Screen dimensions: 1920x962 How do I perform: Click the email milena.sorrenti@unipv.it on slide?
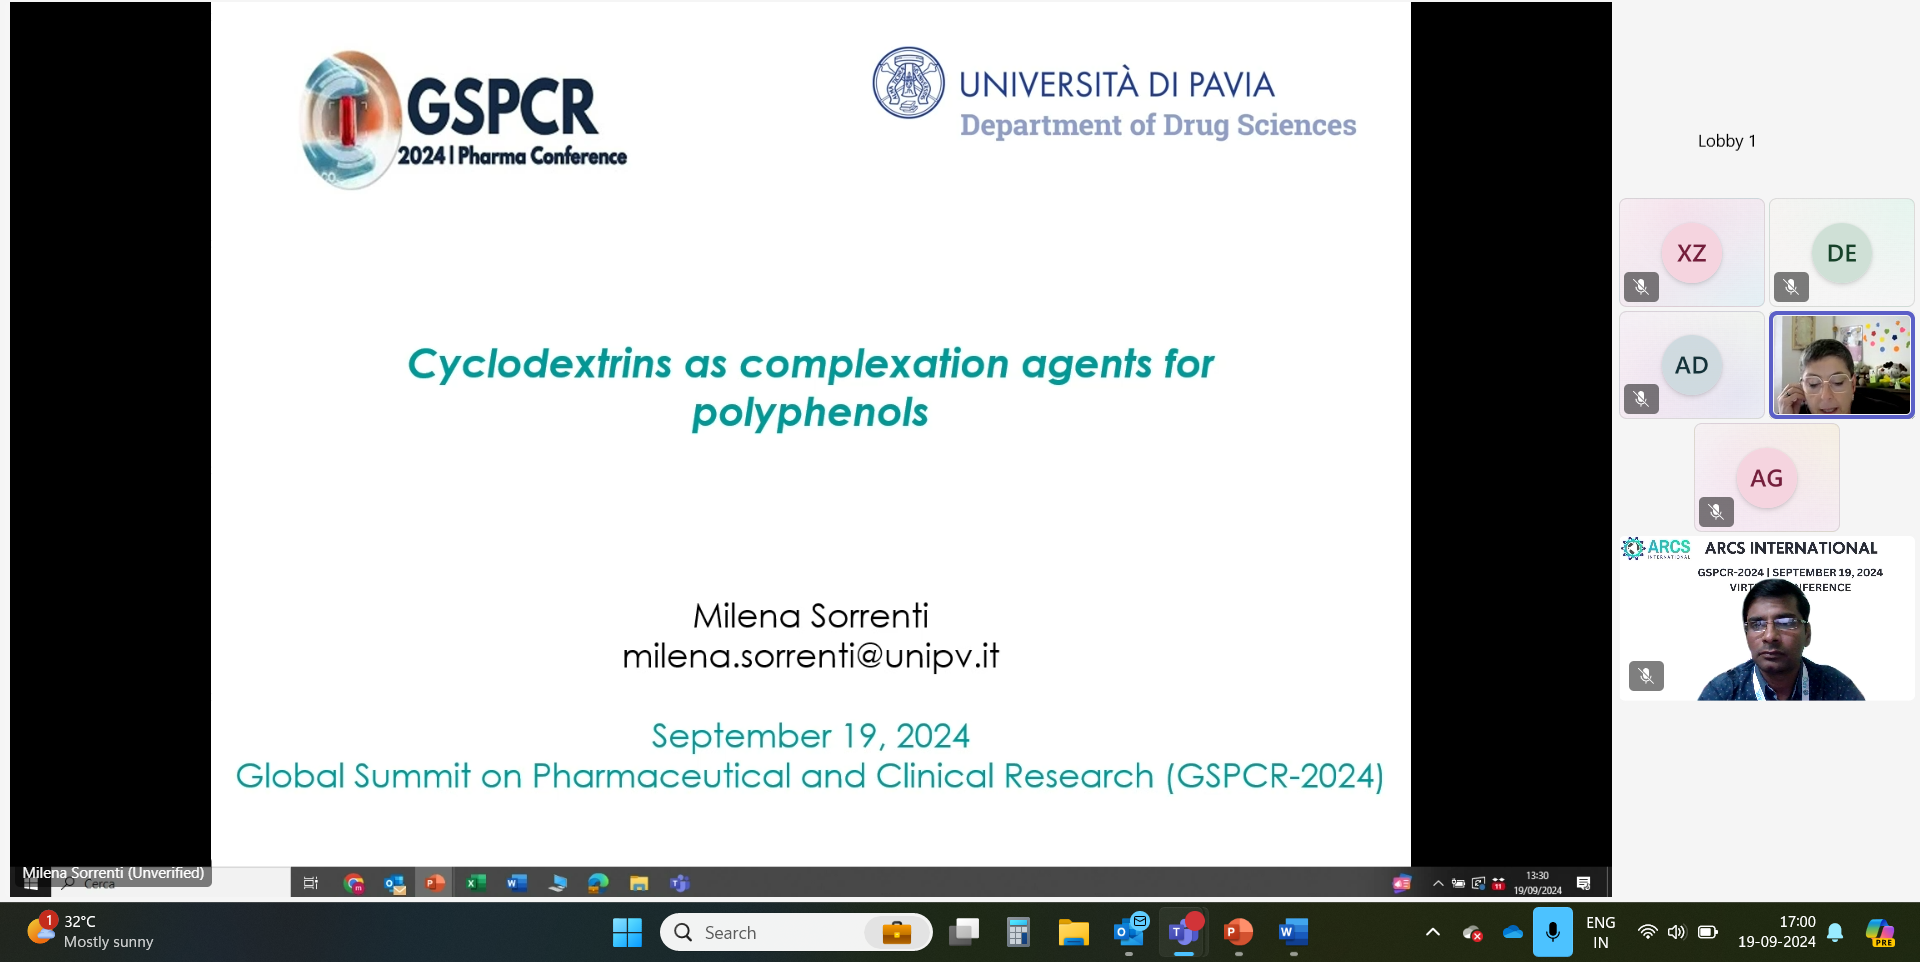coord(811,656)
